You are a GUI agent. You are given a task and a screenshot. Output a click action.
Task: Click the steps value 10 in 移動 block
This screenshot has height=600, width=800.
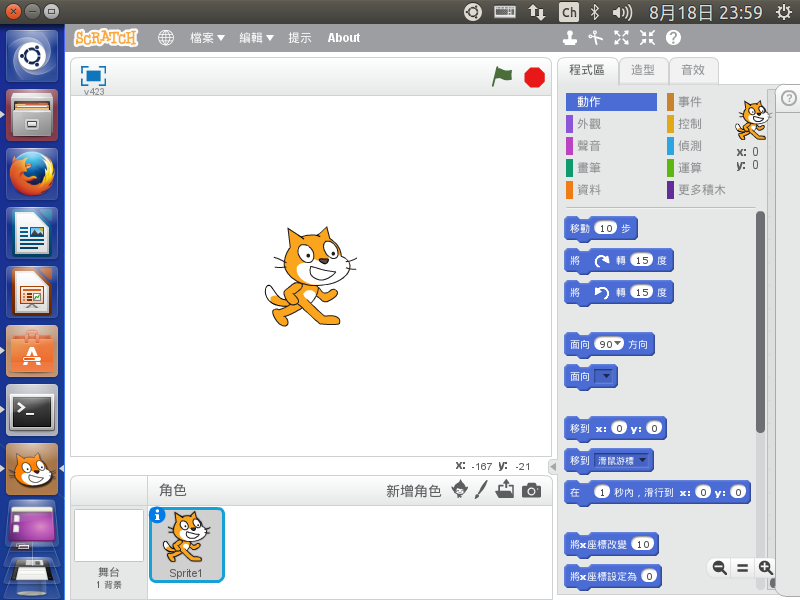point(606,229)
